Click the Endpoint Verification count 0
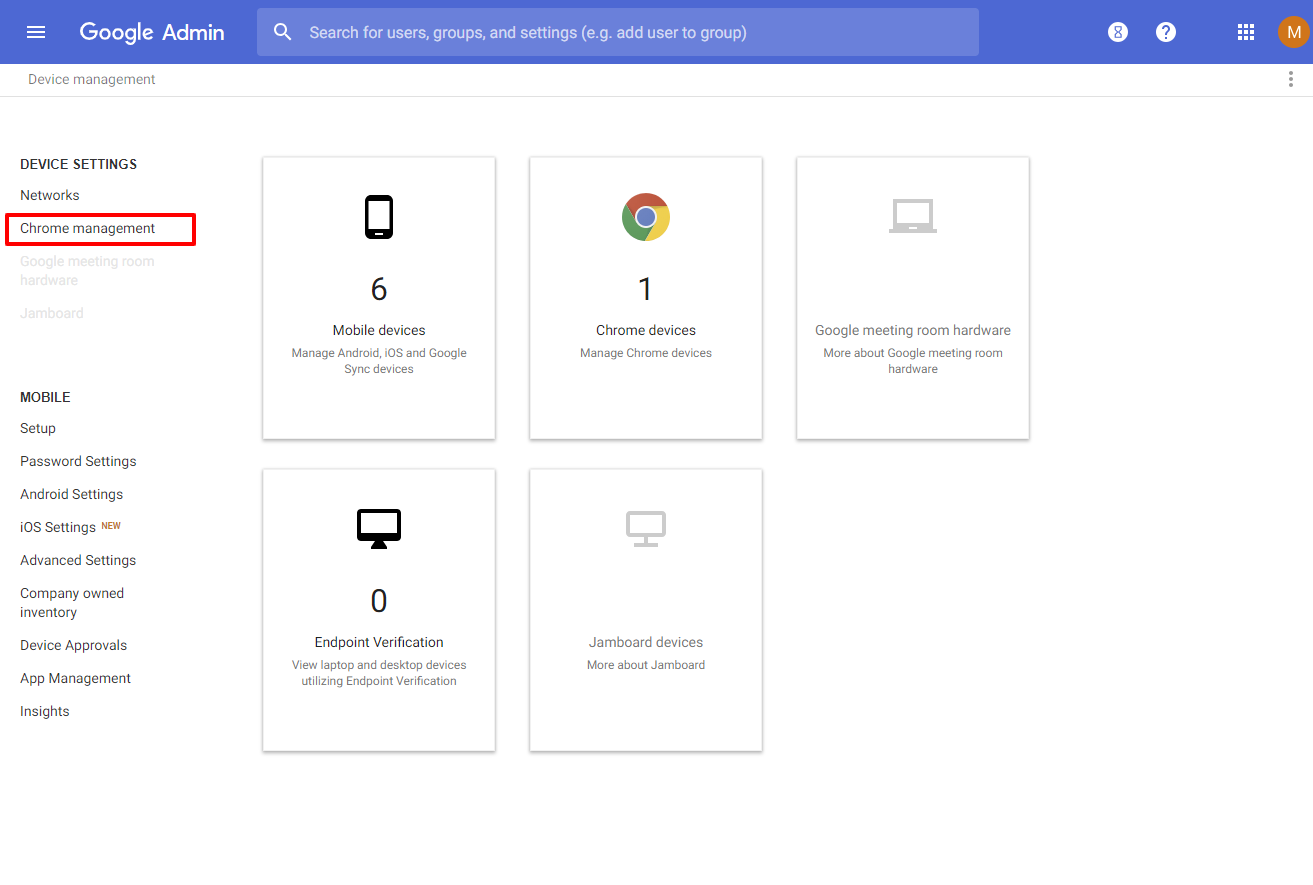Viewport: 1313px width, 885px height. 379,601
